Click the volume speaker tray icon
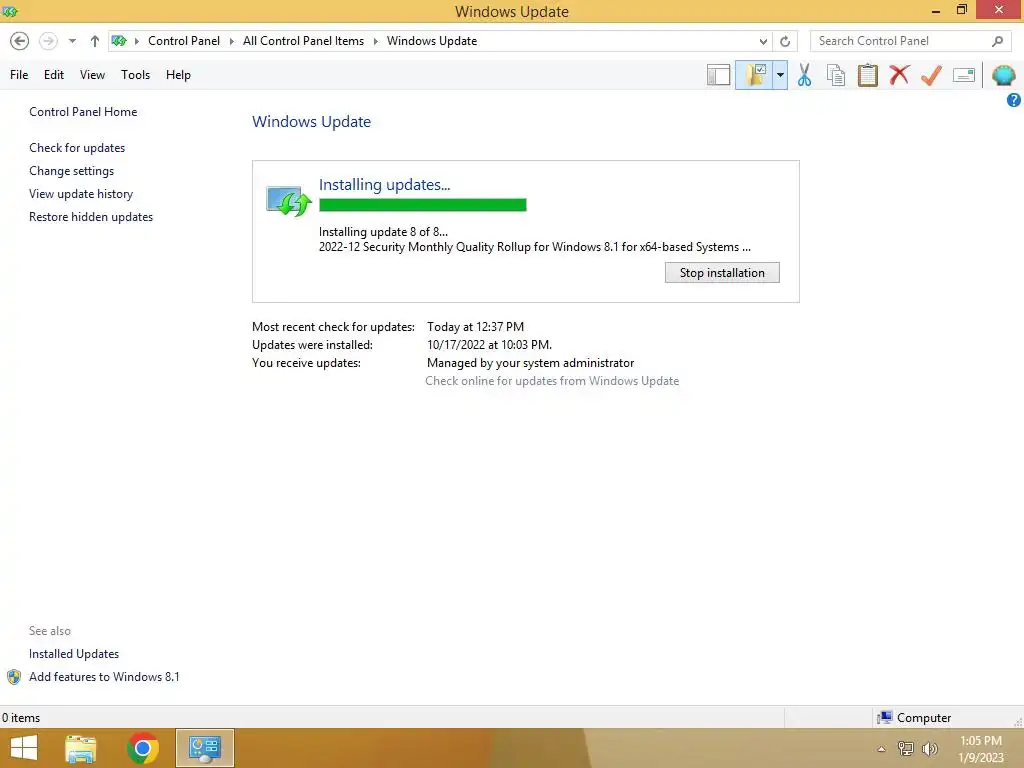 (930, 749)
